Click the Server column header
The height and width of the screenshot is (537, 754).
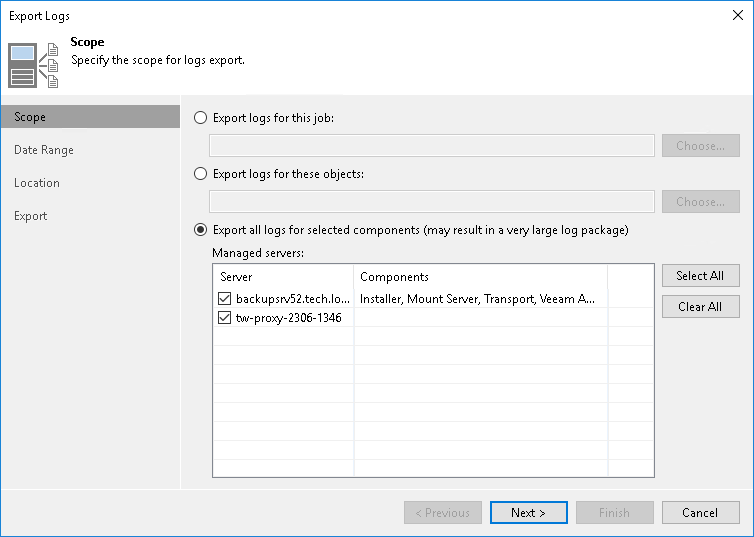click(x=284, y=277)
